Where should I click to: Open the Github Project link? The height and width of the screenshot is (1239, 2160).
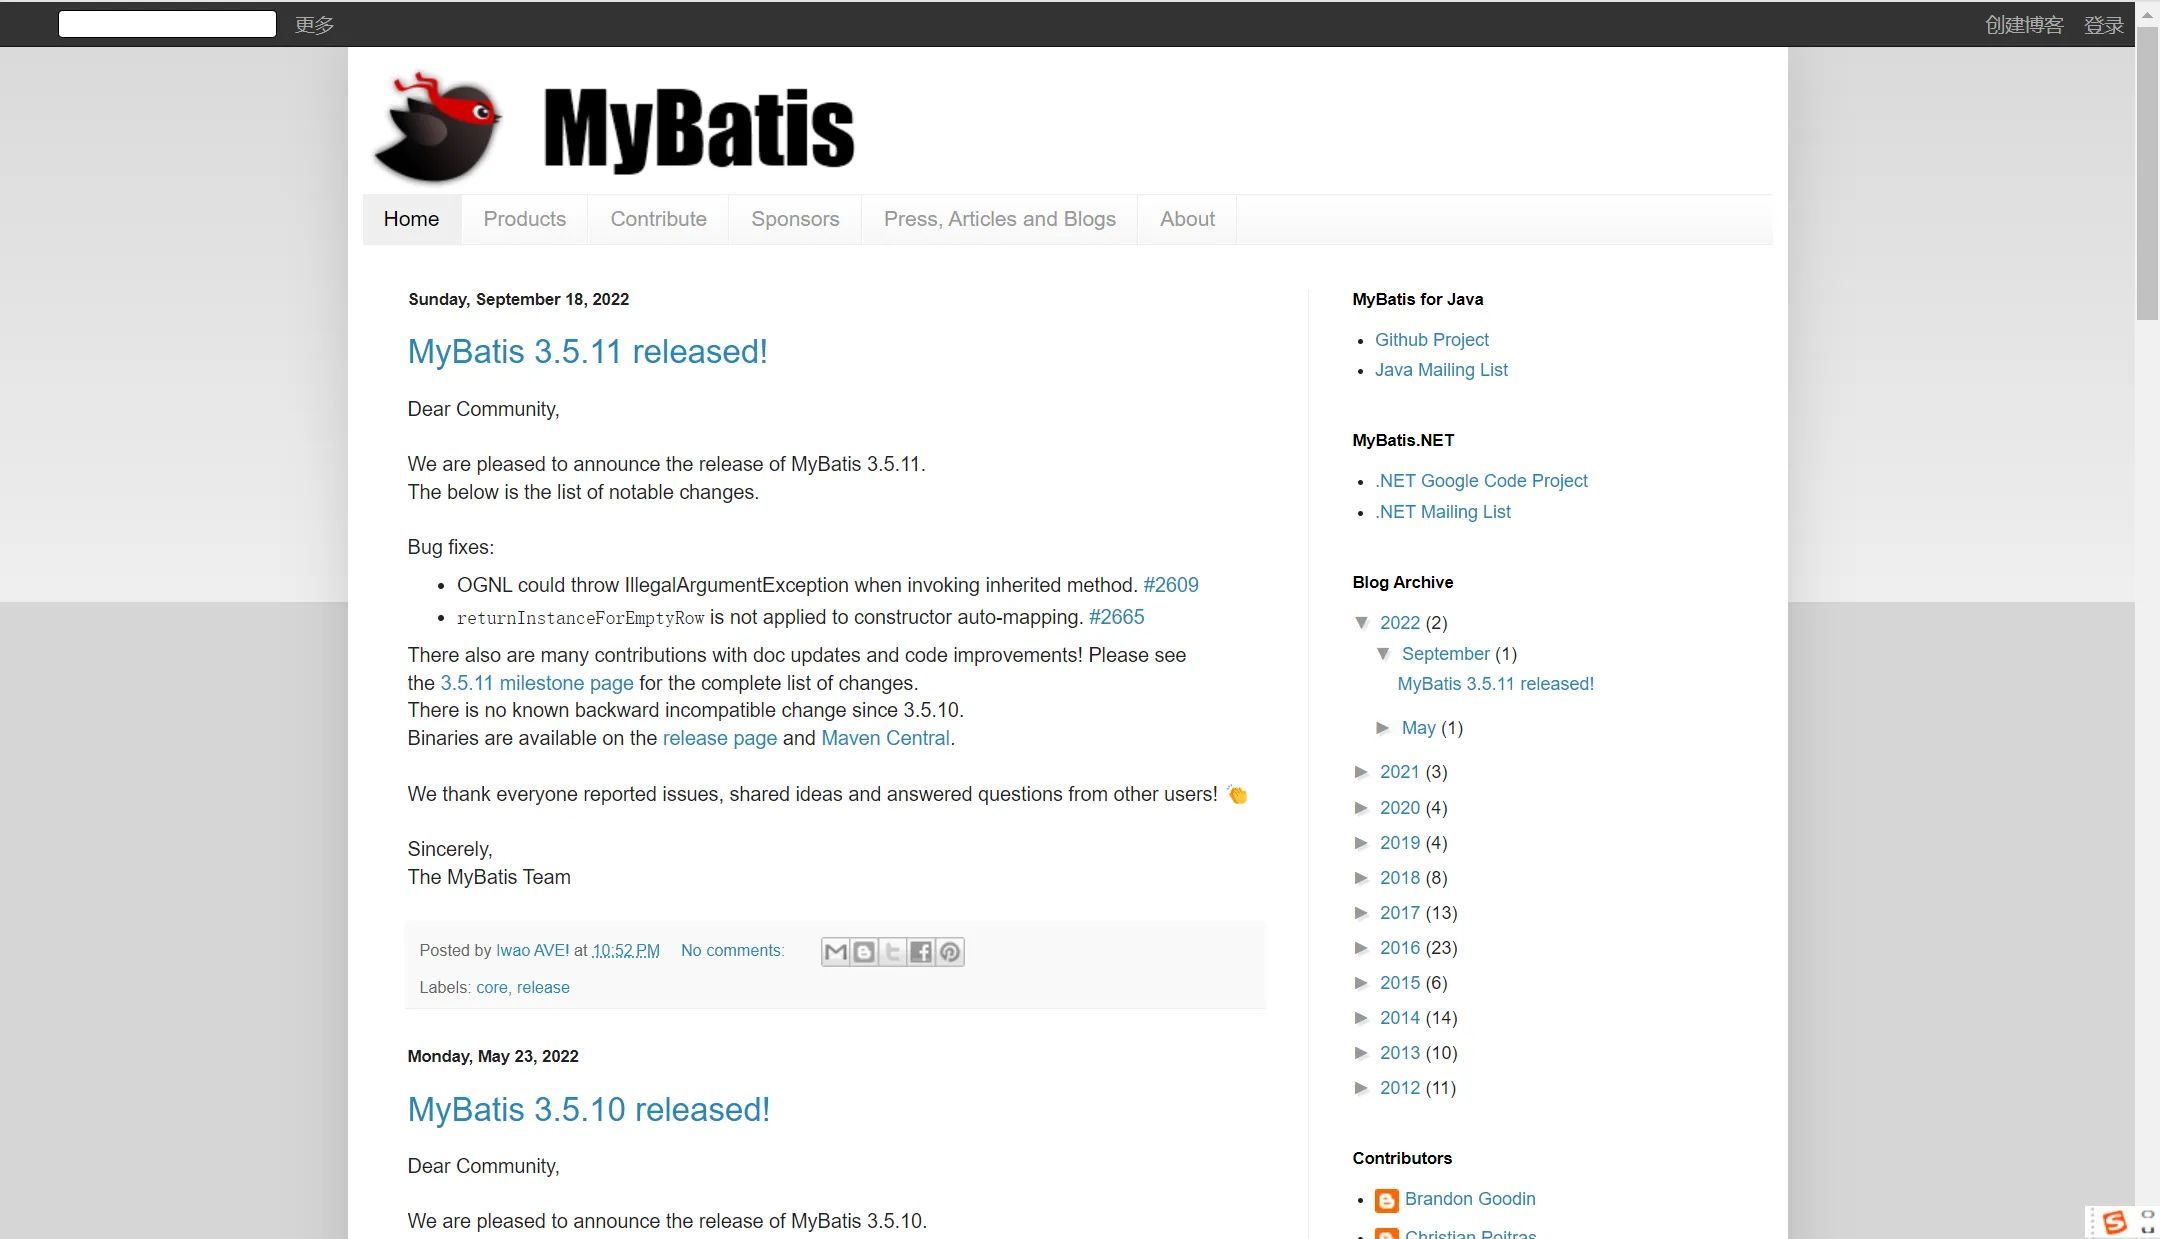click(x=1431, y=340)
